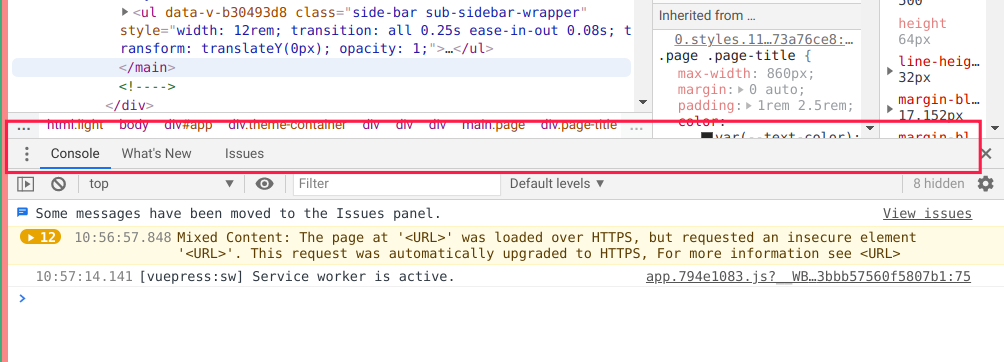1004x362 pixels.
Task: Open console settings gear
Action: click(x=985, y=184)
